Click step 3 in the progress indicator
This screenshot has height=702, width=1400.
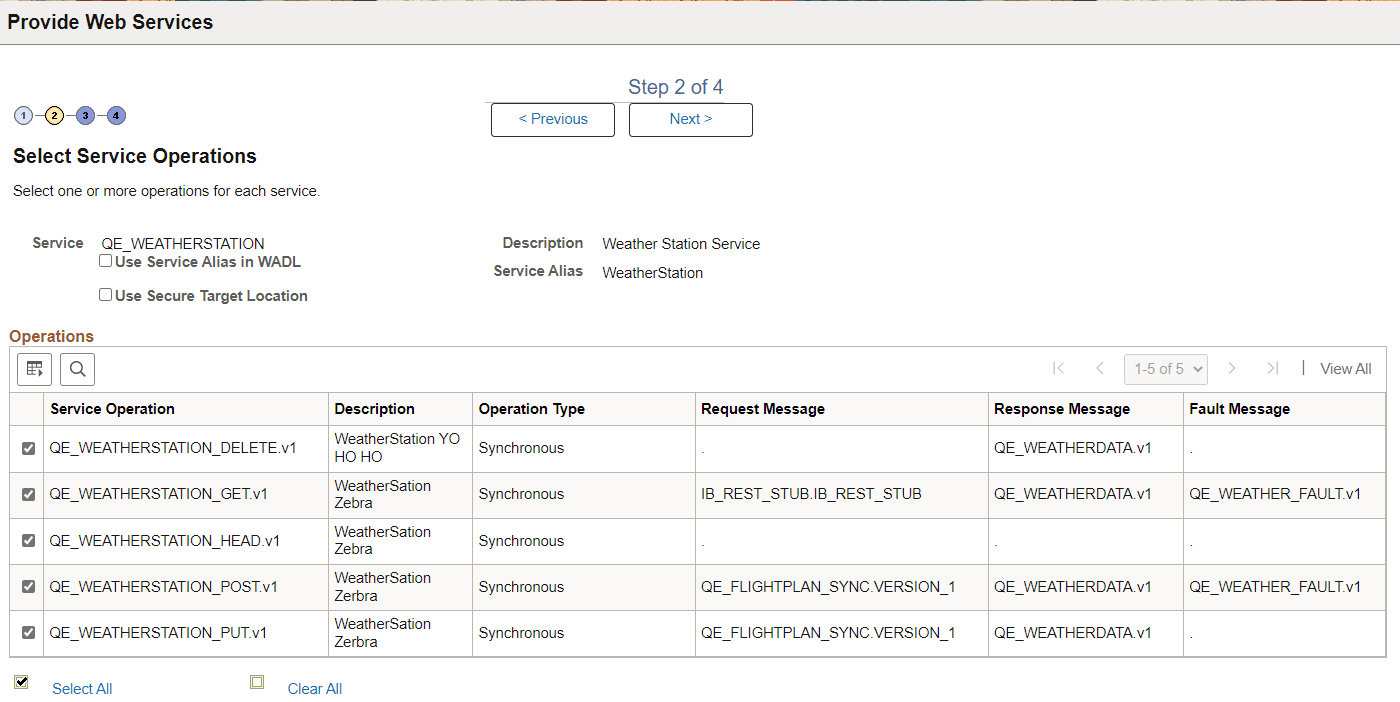(85, 115)
